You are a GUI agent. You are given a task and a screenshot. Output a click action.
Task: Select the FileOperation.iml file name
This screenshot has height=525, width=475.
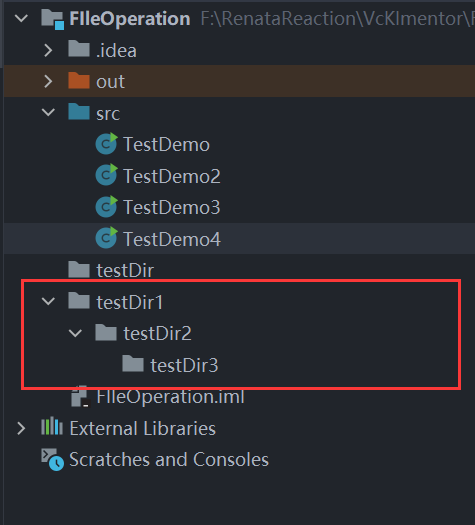[170, 397]
